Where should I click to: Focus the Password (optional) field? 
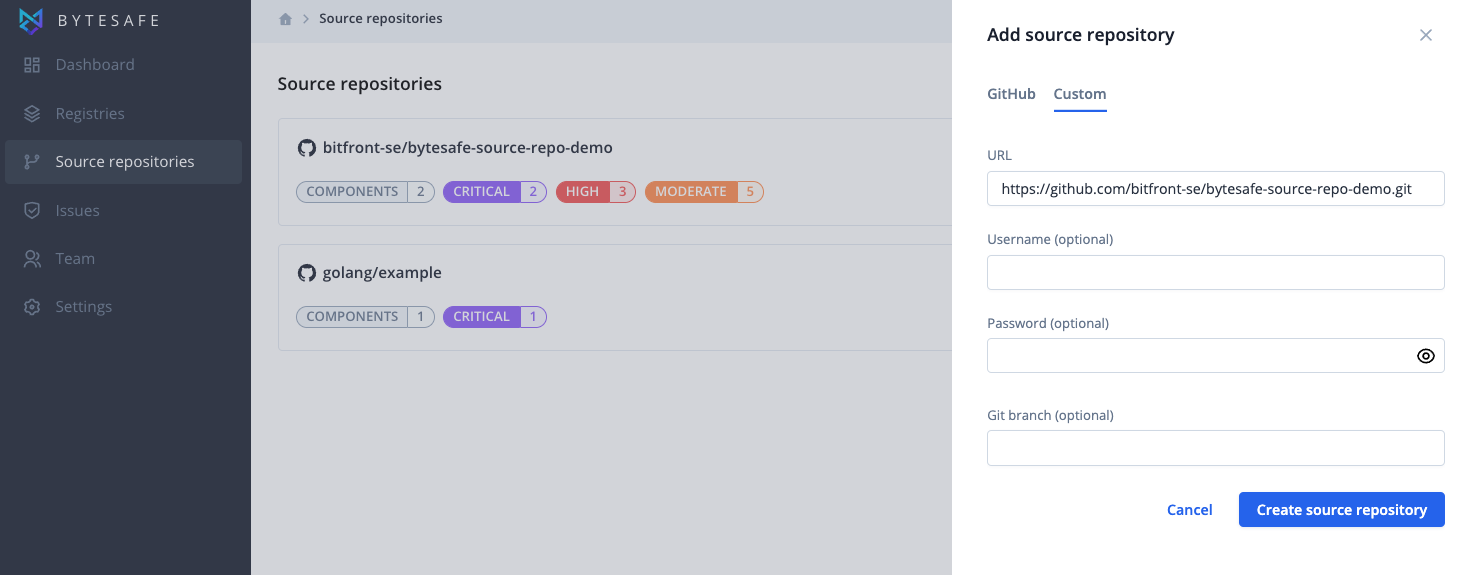(1215, 355)
